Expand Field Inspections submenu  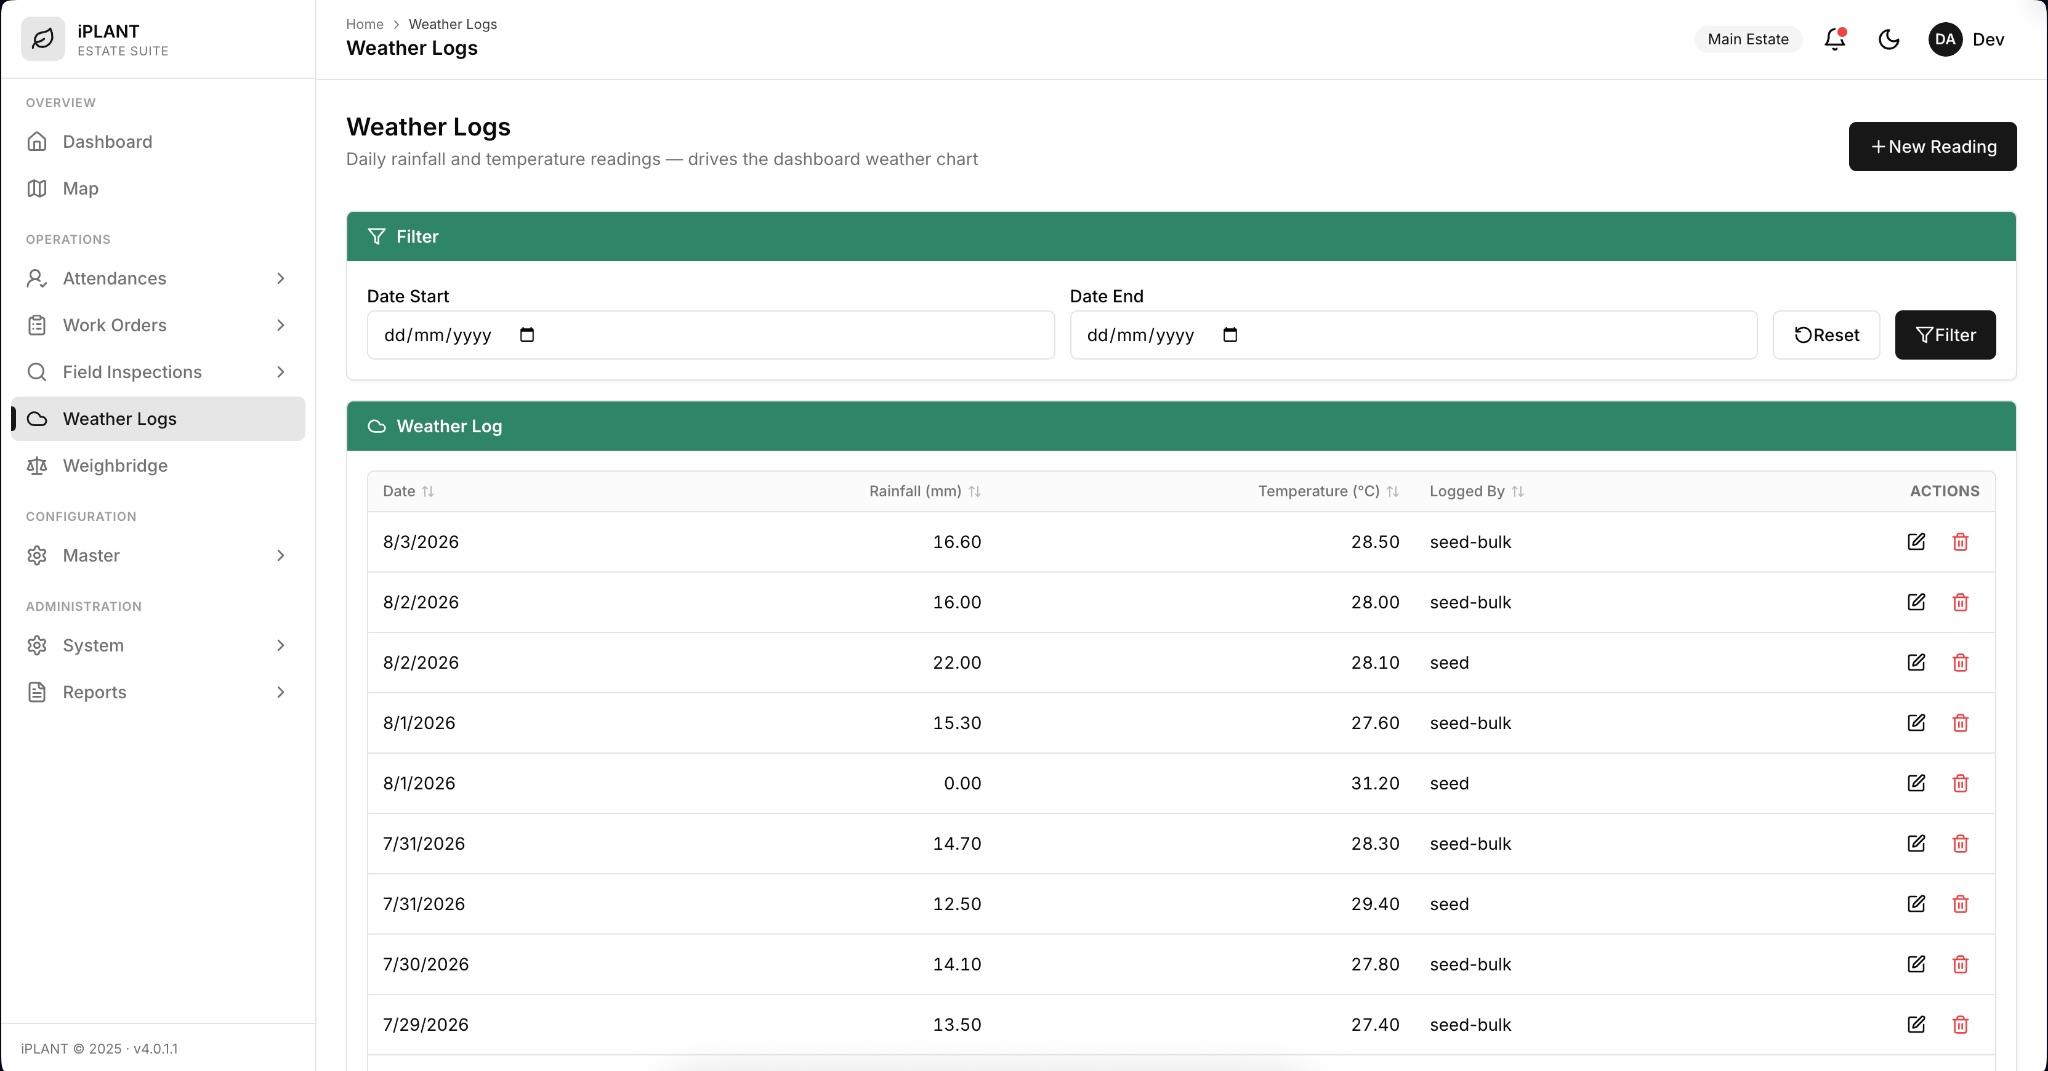pos(158,372)
